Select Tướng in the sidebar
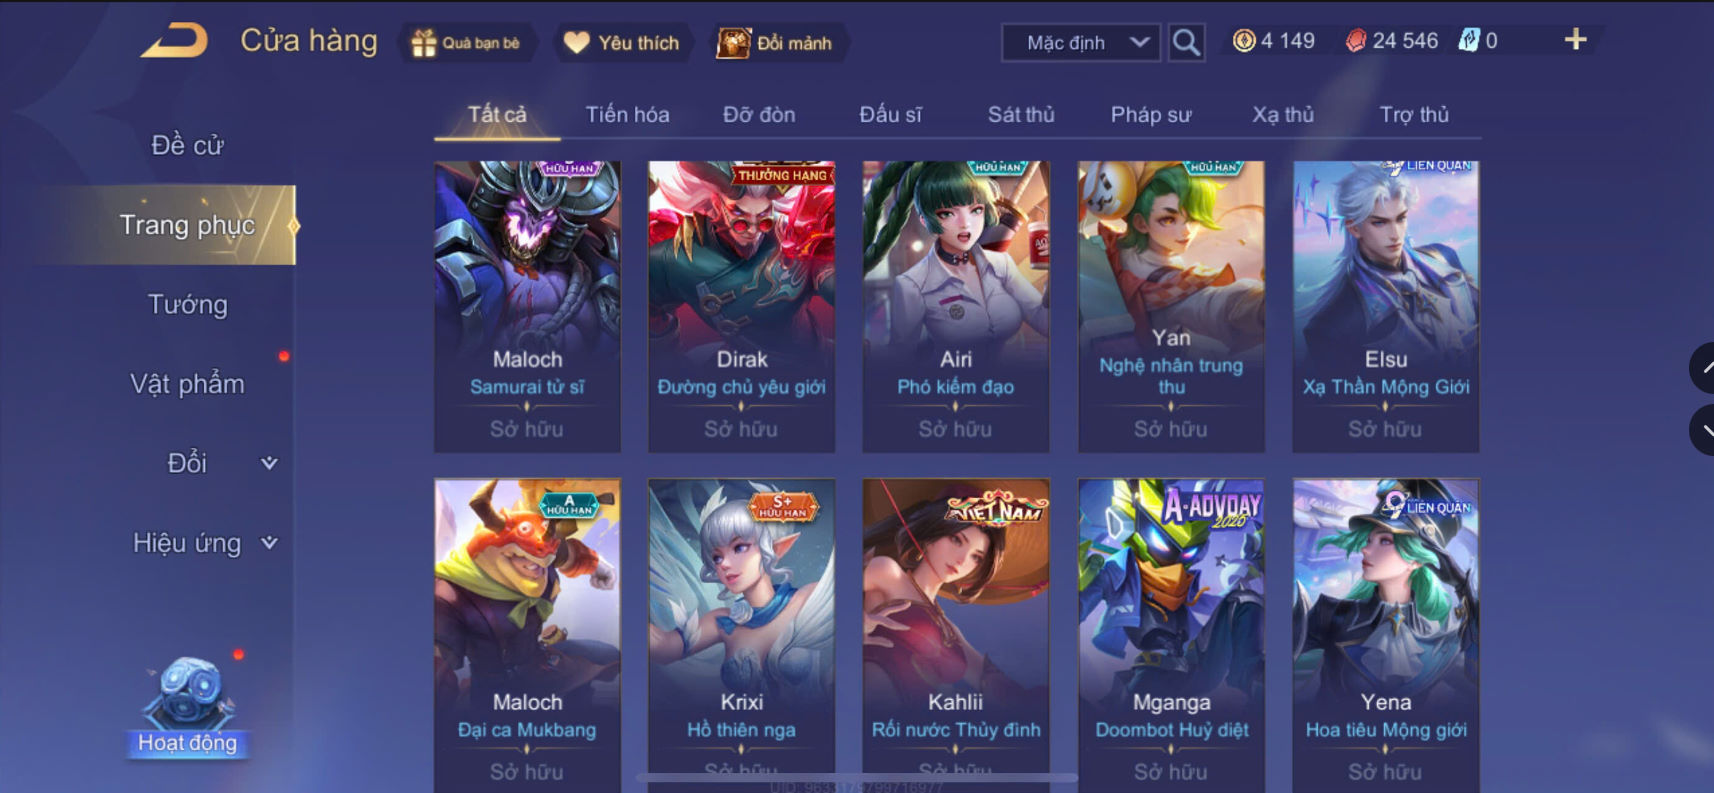The width and height of the screenshot is (1714, 793). pos(188,304)
